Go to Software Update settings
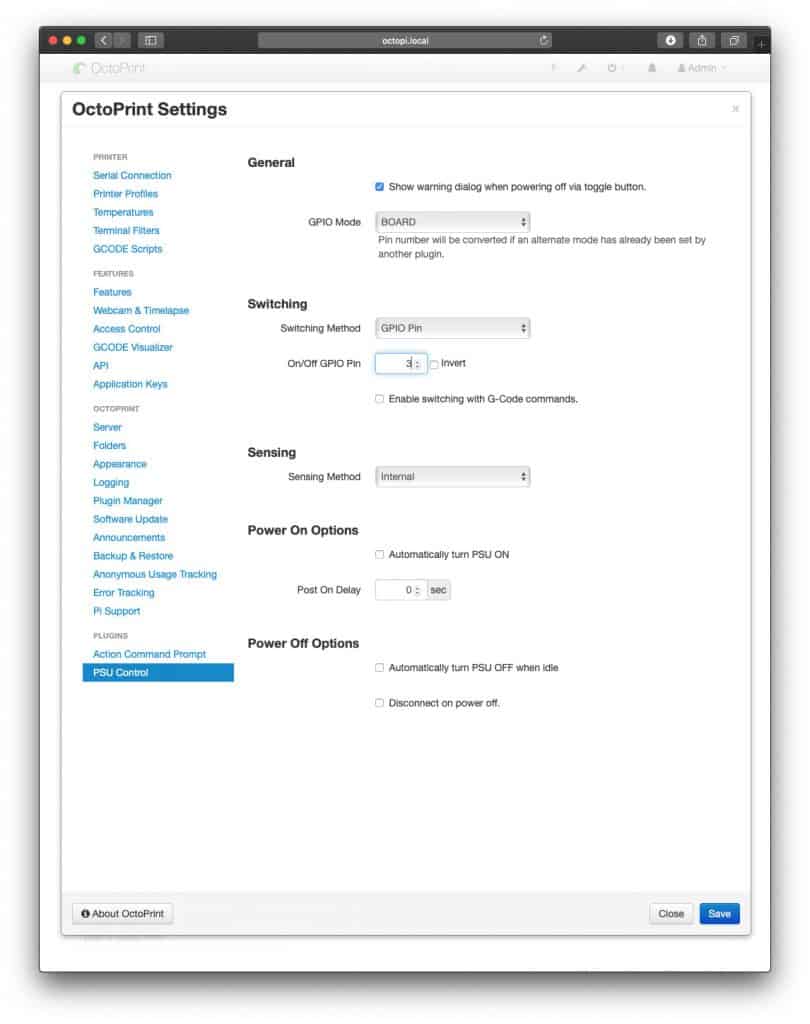This screenshot has height=1024, width=810. tap(130, 519)
